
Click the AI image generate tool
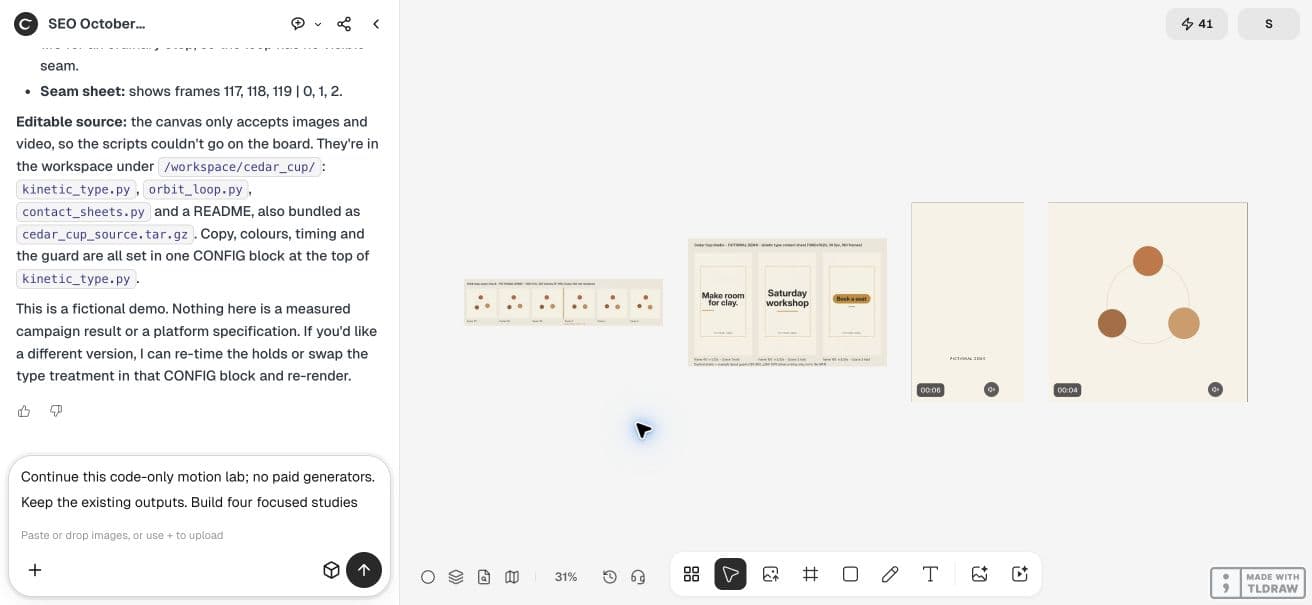[979, 574]
